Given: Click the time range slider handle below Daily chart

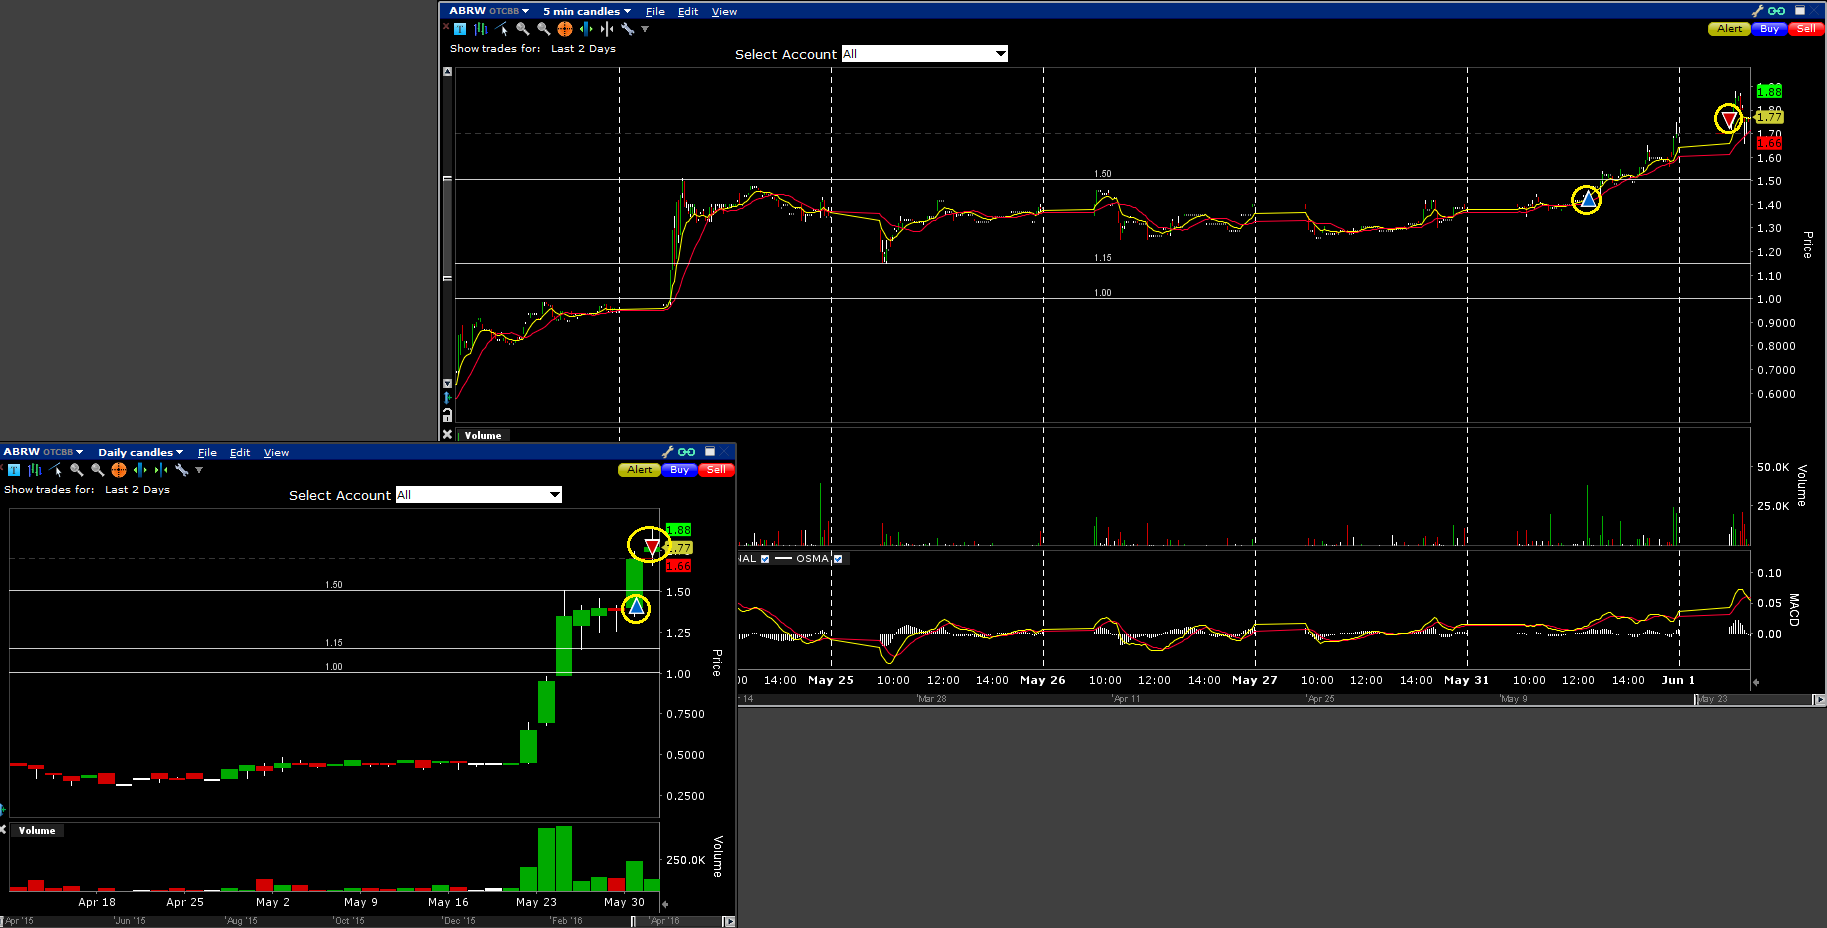Looking at the screenshot, I should click(633, 921).
